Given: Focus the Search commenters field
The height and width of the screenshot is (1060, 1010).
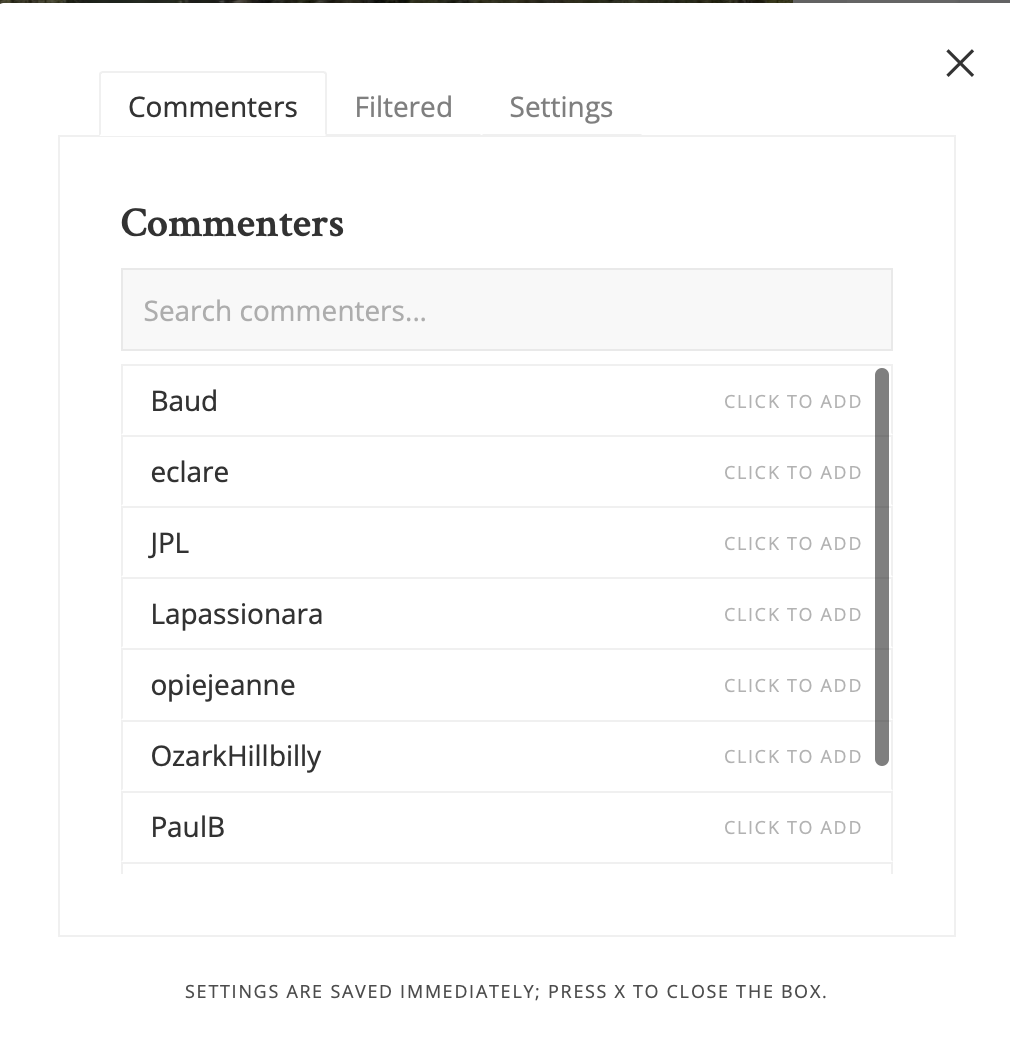Looking at the screenshot, I should pyautogui.click(x=507, y=310).
